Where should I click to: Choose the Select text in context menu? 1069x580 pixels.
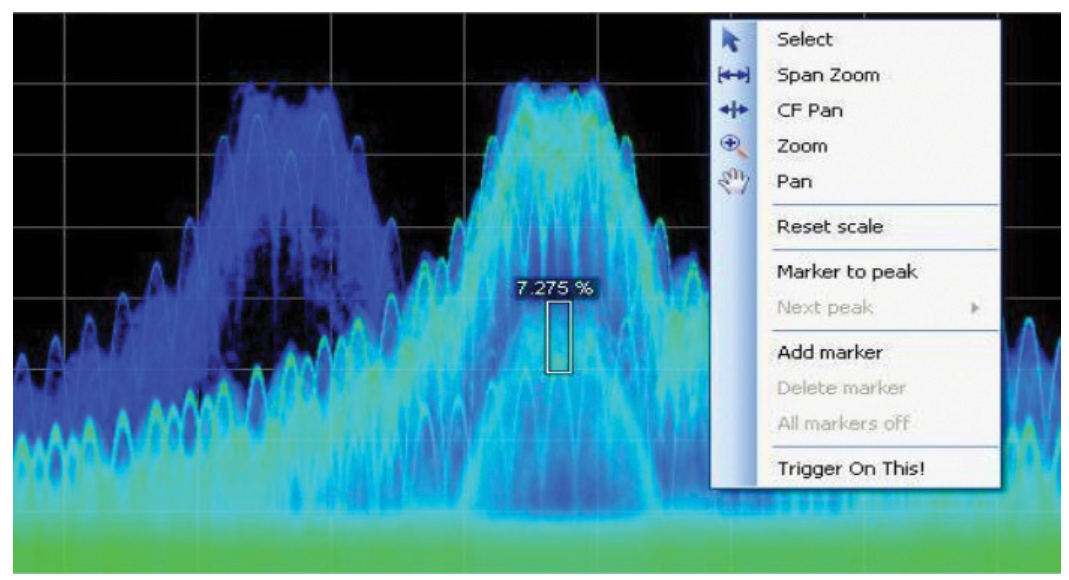pyautogui.click(x=804, y=40)
